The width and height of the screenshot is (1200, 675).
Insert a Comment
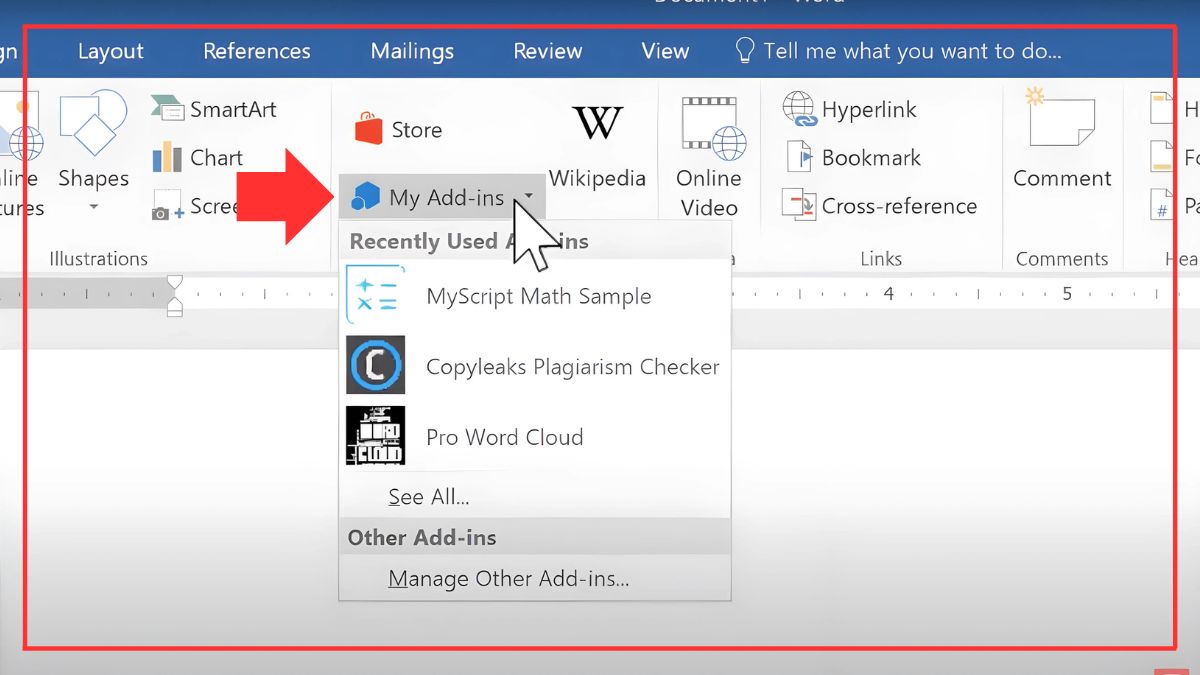(x=1062, y=138)
